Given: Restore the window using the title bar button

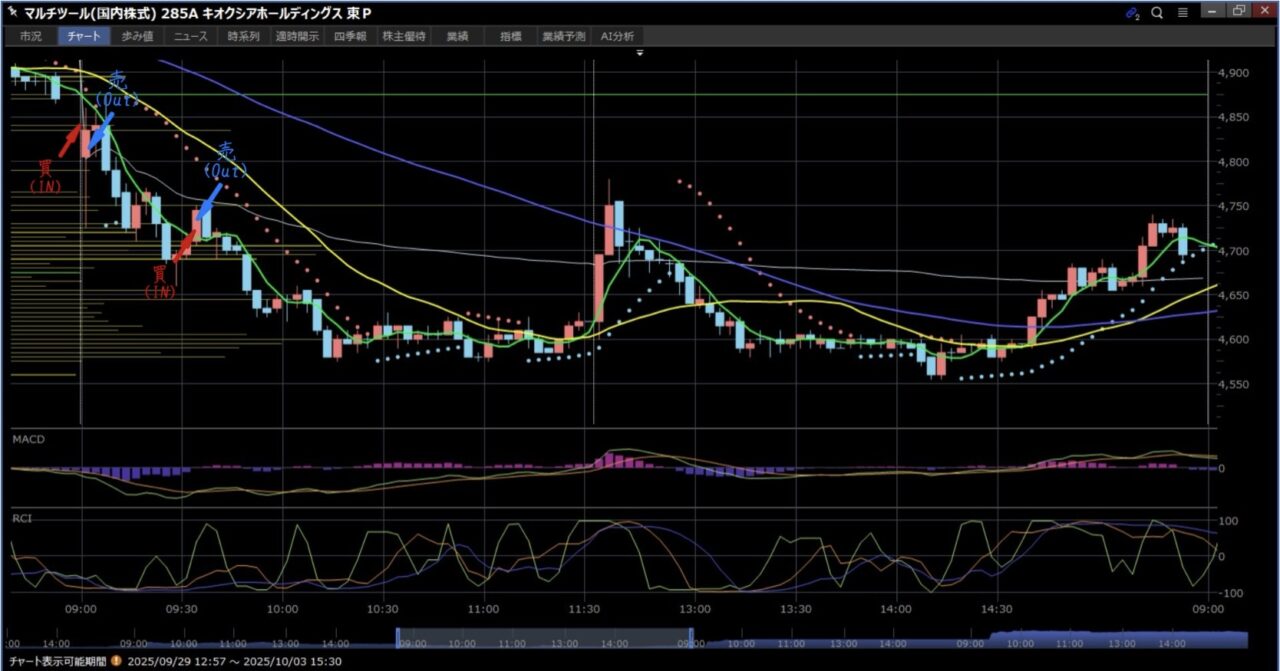Looking at the screenshot, I should [1239, 12].
